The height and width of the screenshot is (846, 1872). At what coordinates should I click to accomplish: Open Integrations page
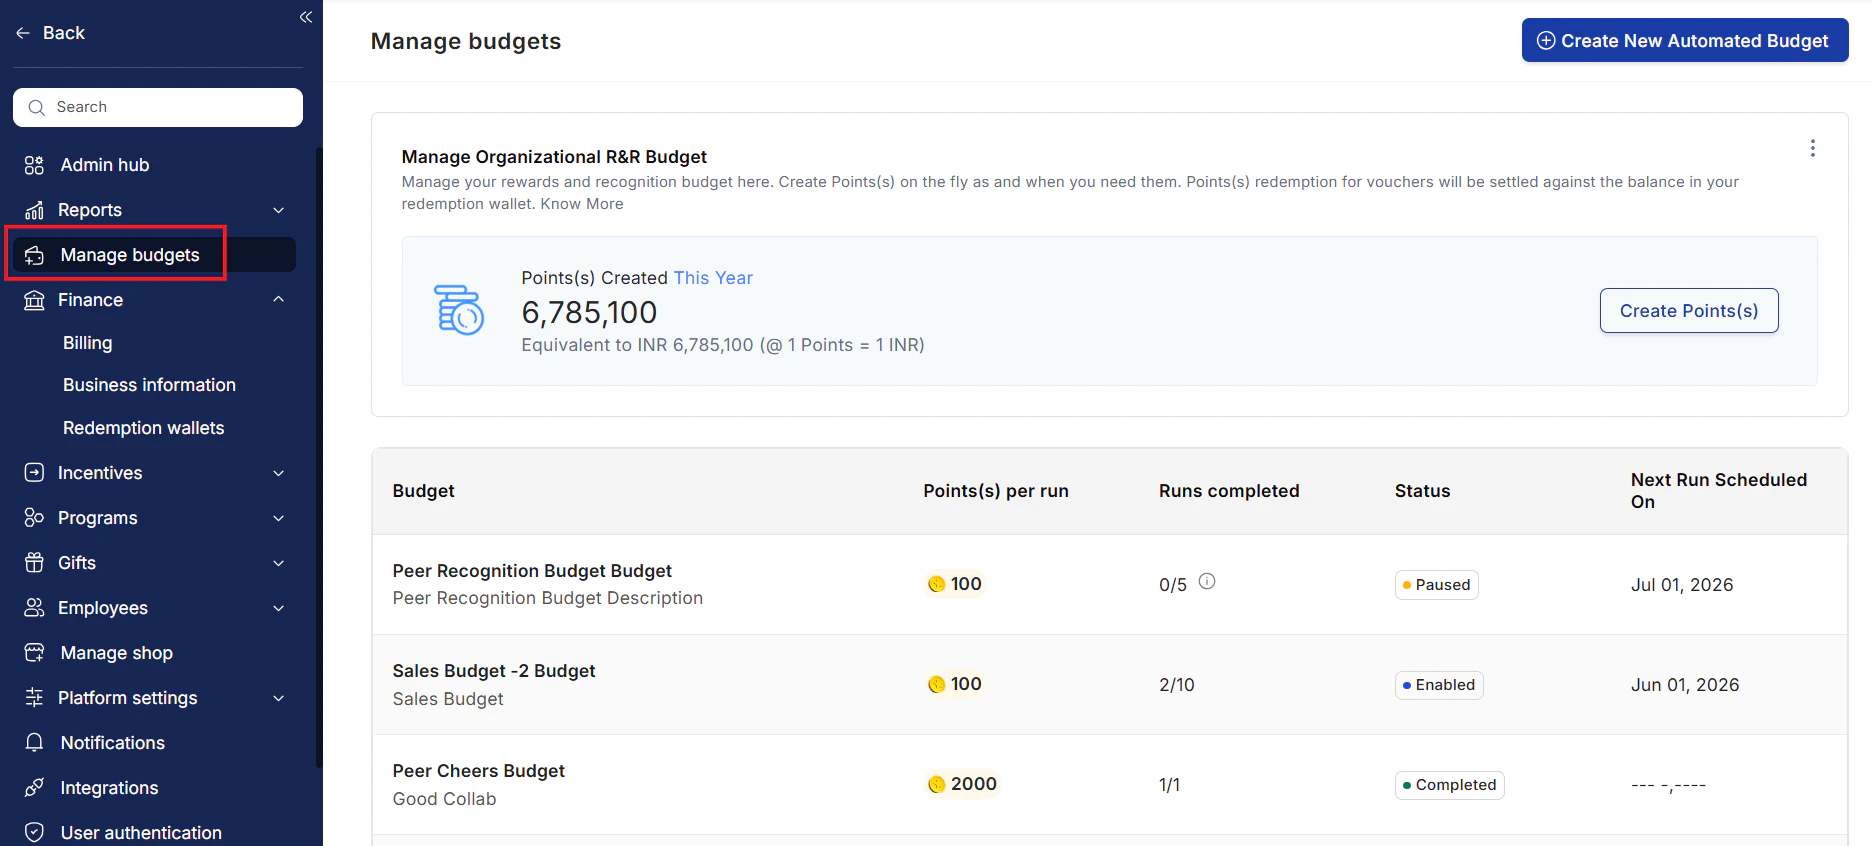pyautogui.click(x=109, y=788)
